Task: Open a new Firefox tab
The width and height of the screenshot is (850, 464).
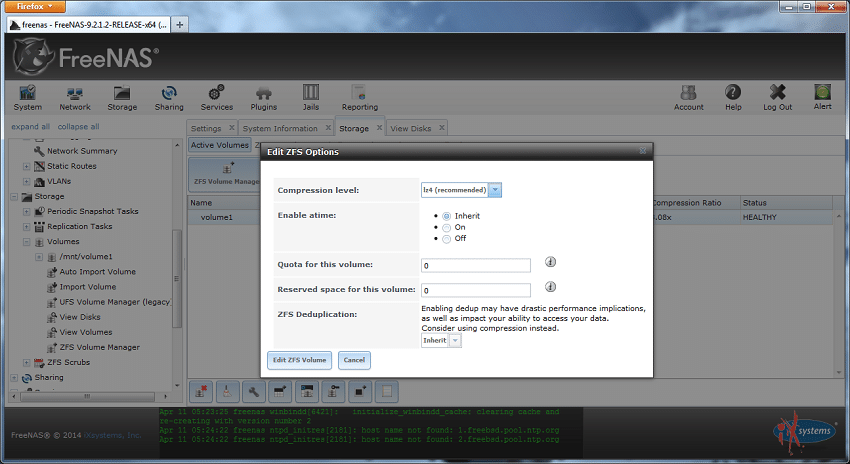Action: click(179, 24)
